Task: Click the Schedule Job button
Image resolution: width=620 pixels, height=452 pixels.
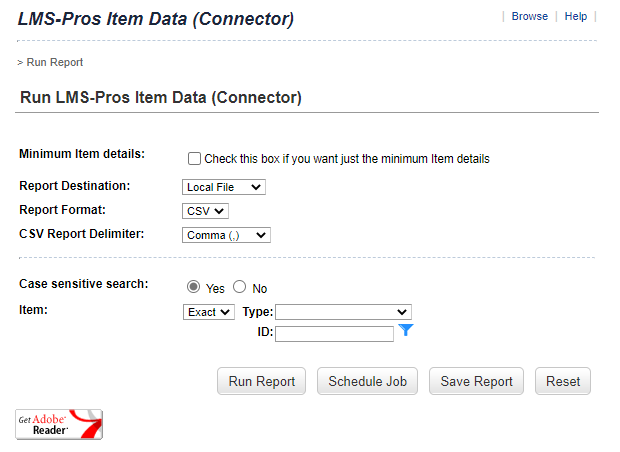Action: point(367,381)
